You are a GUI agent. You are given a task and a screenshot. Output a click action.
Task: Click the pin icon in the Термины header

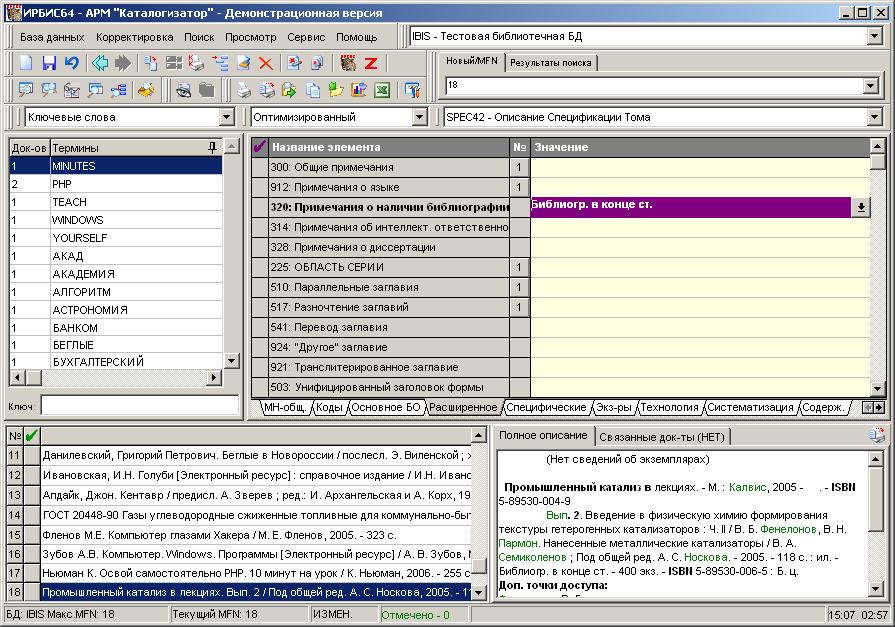point(213,148)
